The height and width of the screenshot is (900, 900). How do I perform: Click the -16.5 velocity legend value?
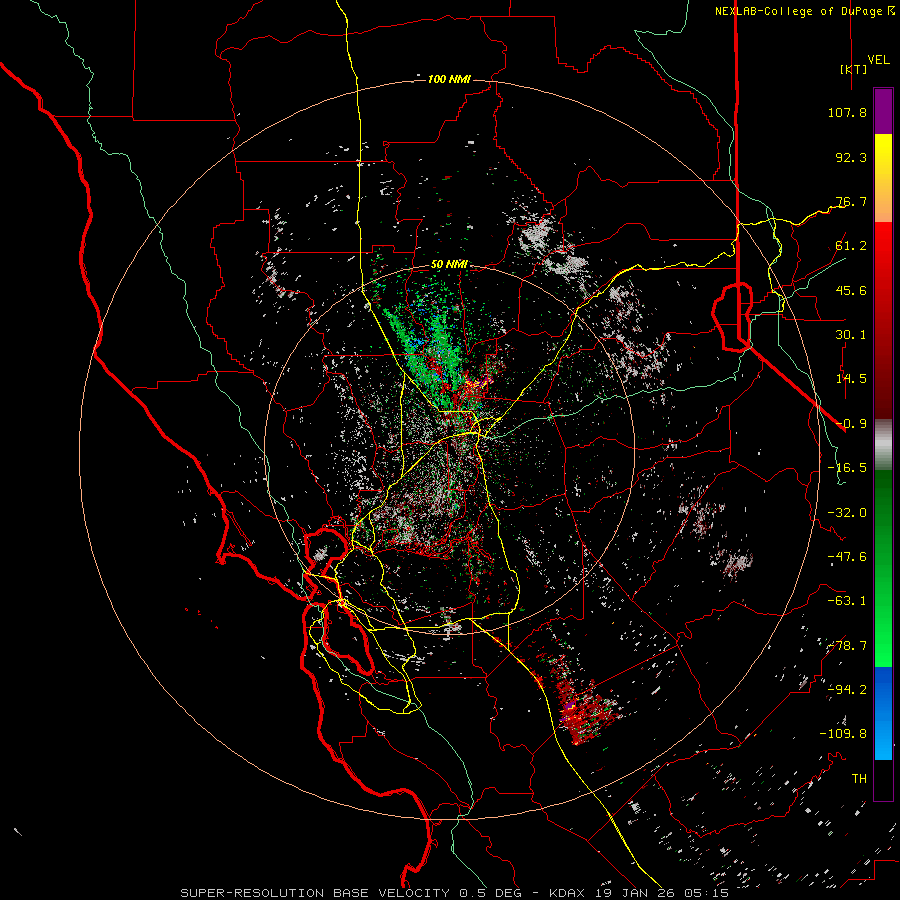click(847, 468)
